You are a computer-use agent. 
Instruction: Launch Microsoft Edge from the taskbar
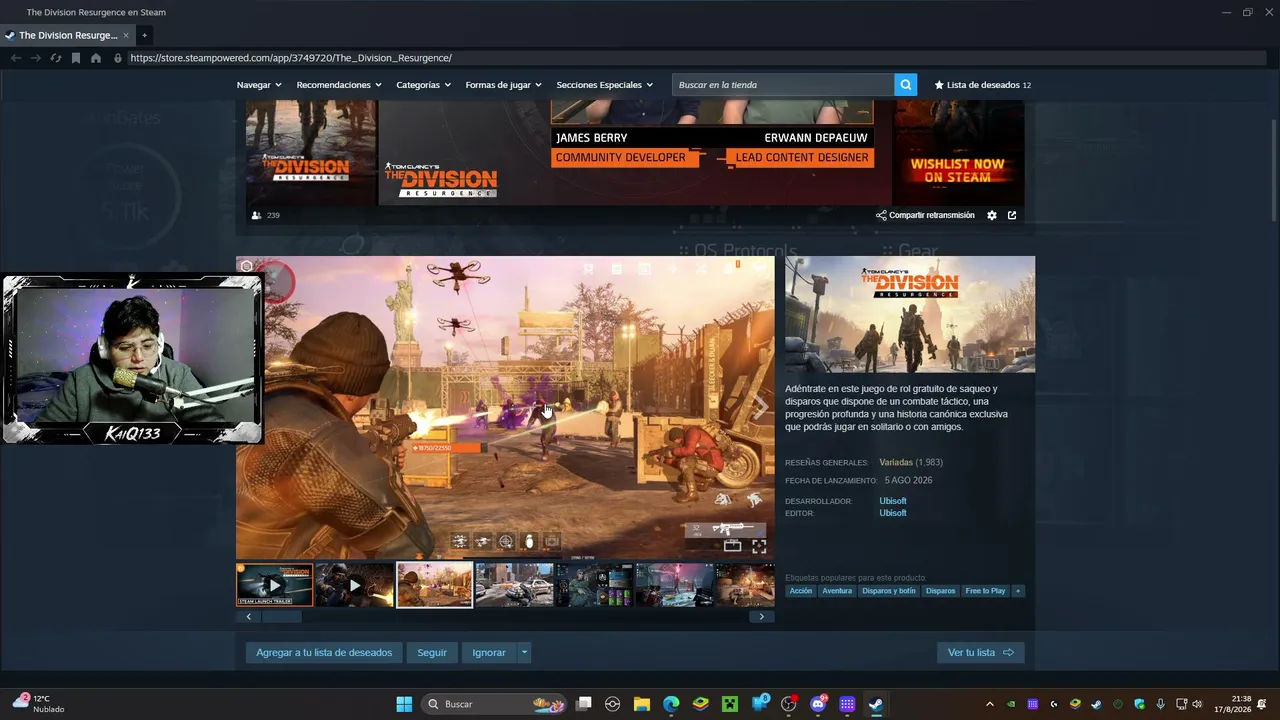pos(671,704)
